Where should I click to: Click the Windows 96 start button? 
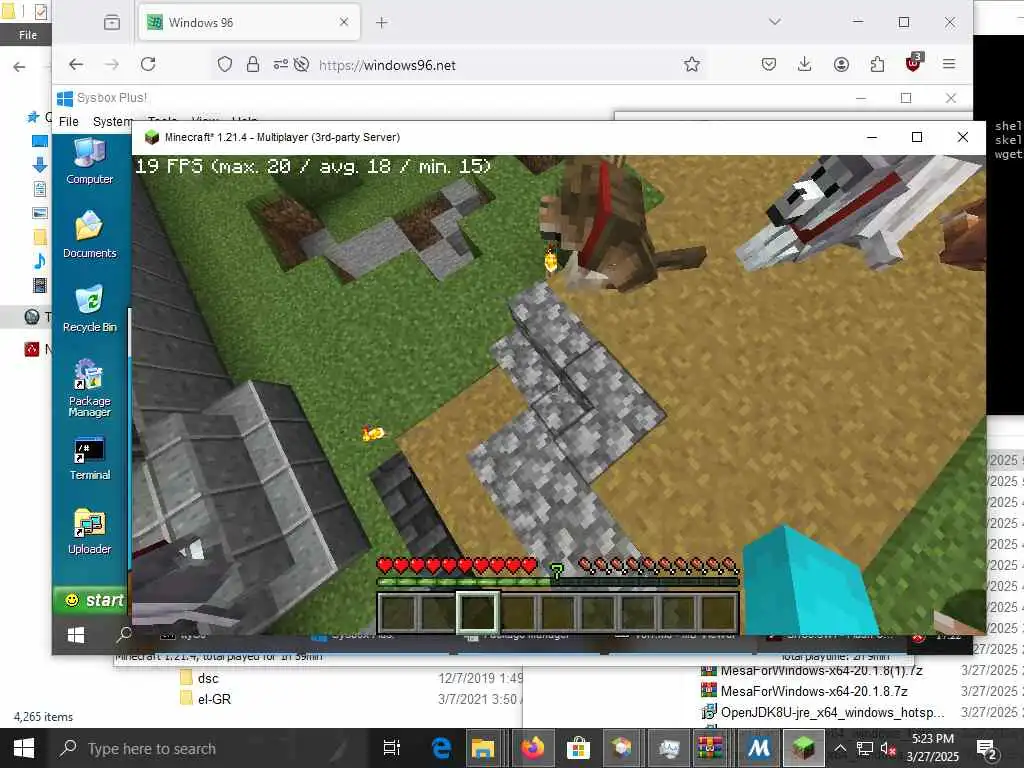(x=93, y=600)
